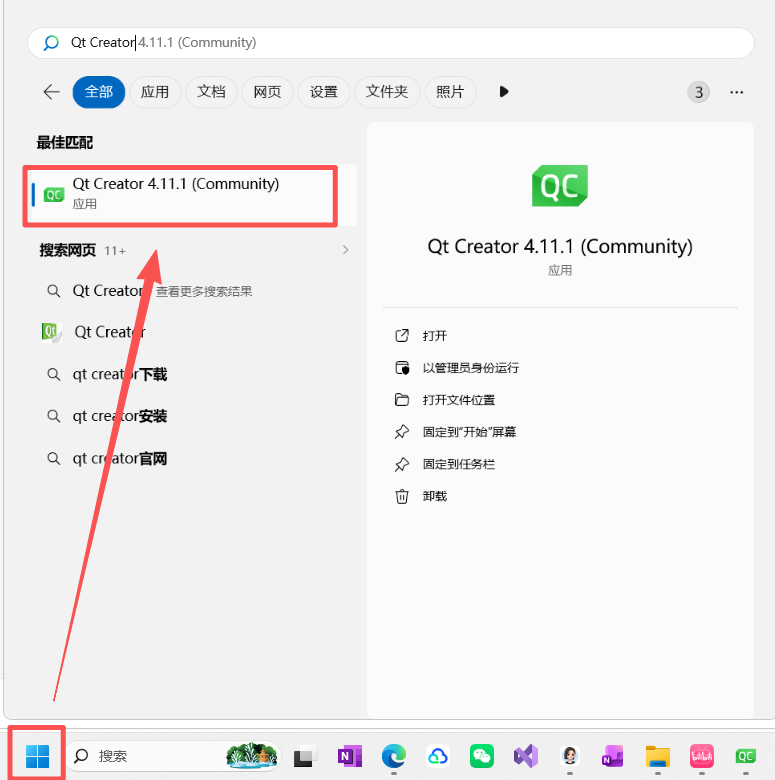Click the taskbar search box
Image resolution: width=775 pixels, height=780 pixels.
click(x=173, y=756)
